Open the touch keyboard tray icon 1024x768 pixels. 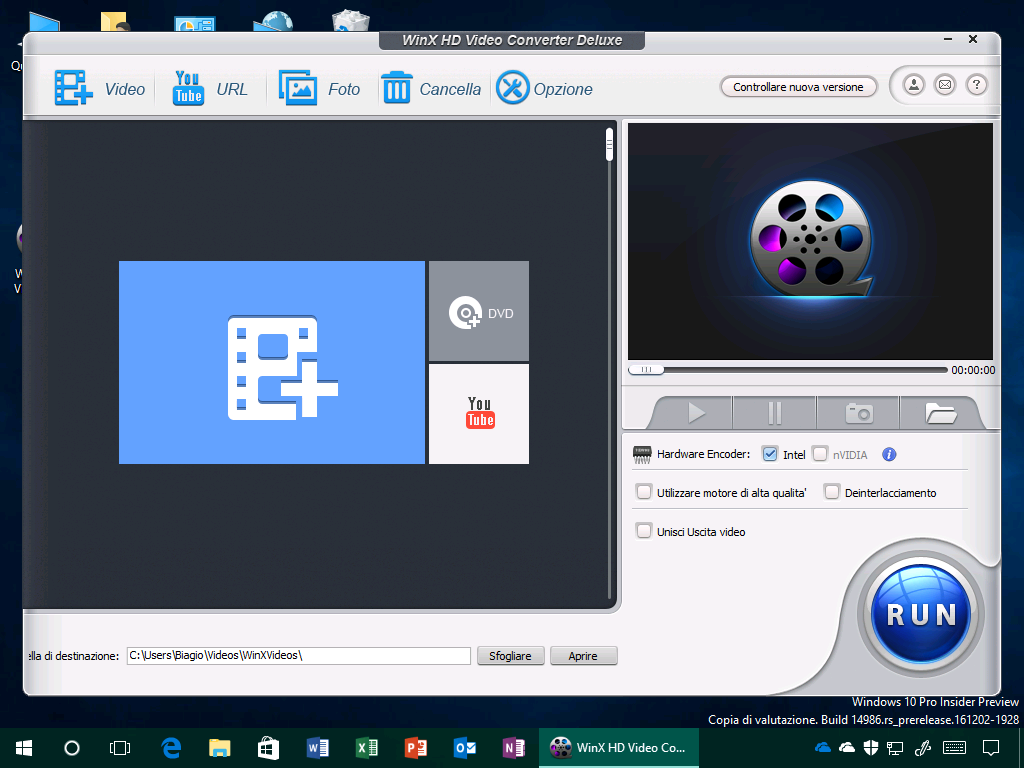(x=955, y=747)
